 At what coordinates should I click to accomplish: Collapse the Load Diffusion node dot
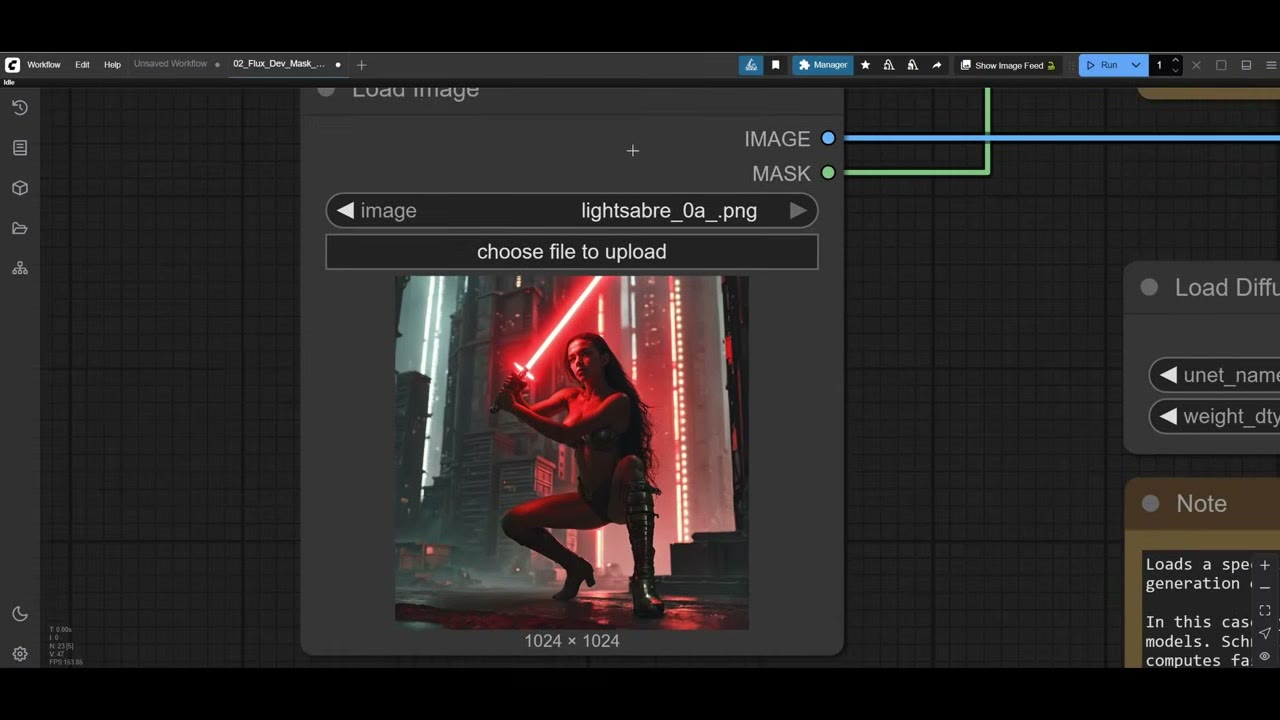click(1149, 288)
